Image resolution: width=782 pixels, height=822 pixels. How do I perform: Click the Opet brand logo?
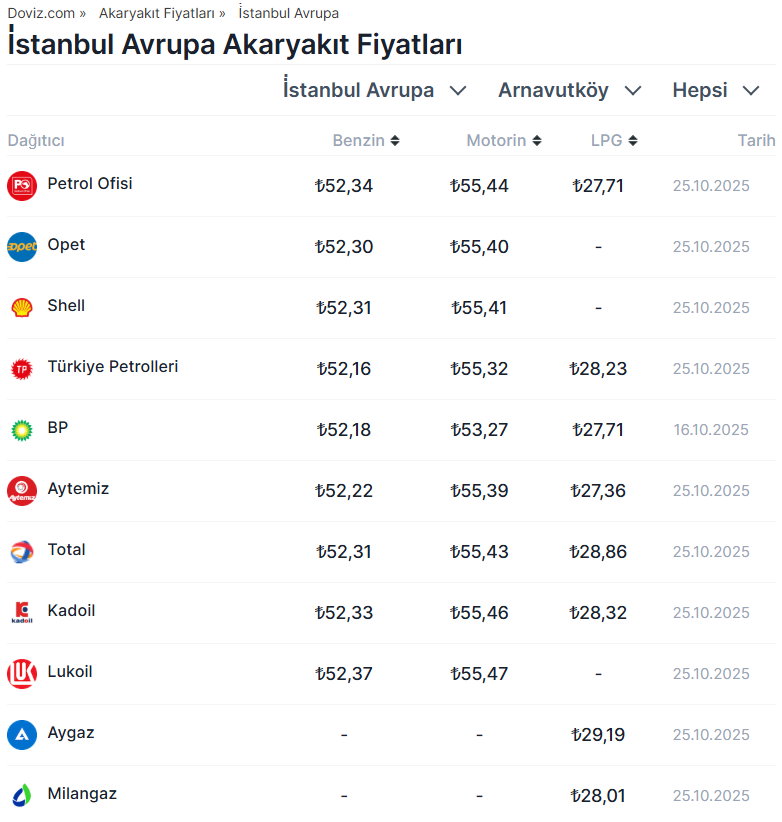click(22, 247)
